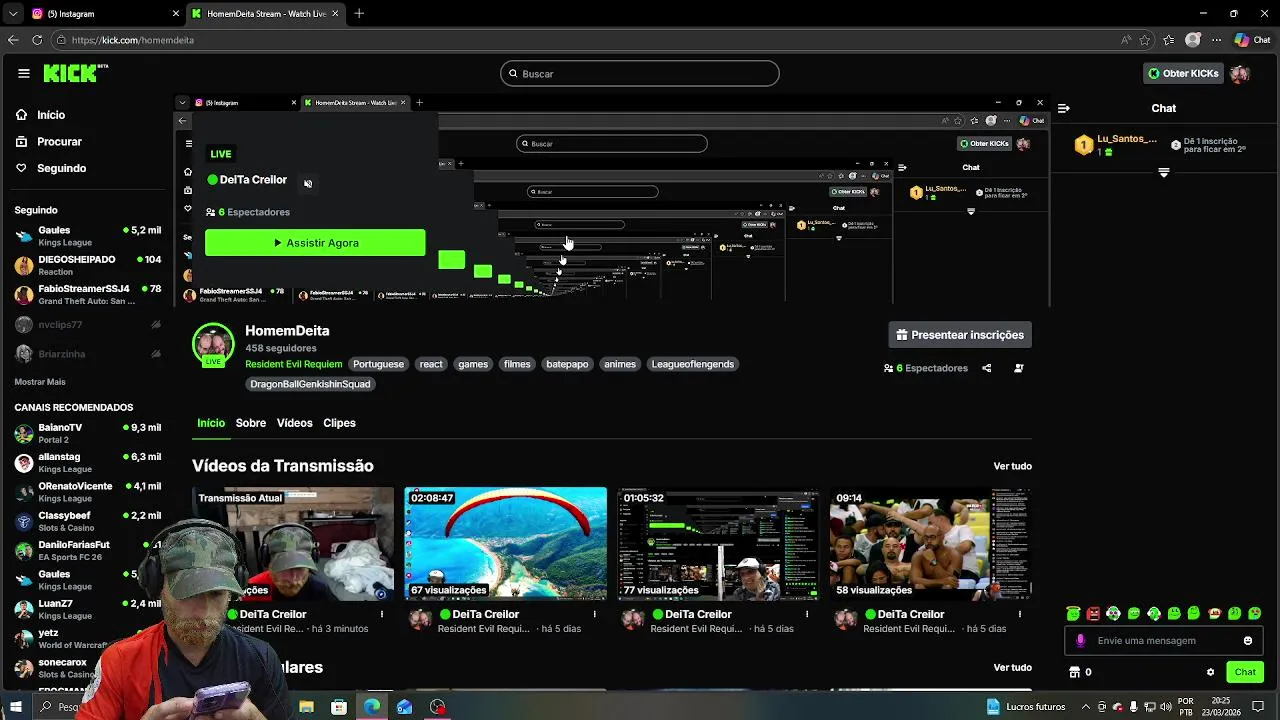Open the 01:05:32 video thumbnail

[x=718, y=544]
